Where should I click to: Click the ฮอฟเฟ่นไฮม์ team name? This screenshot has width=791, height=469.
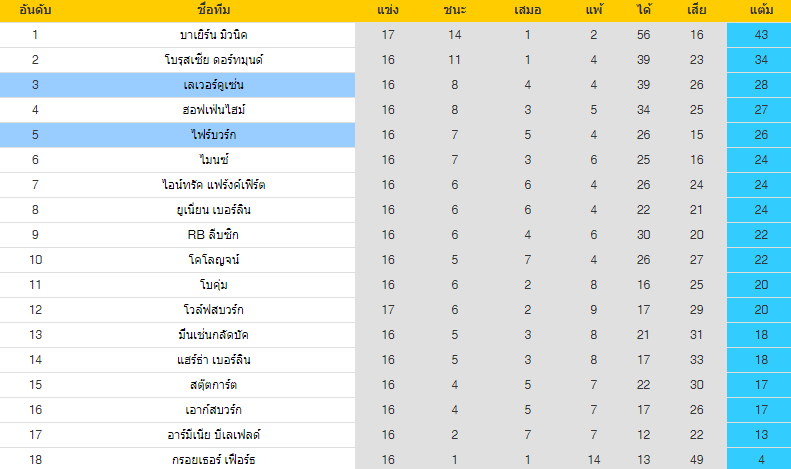213,110
